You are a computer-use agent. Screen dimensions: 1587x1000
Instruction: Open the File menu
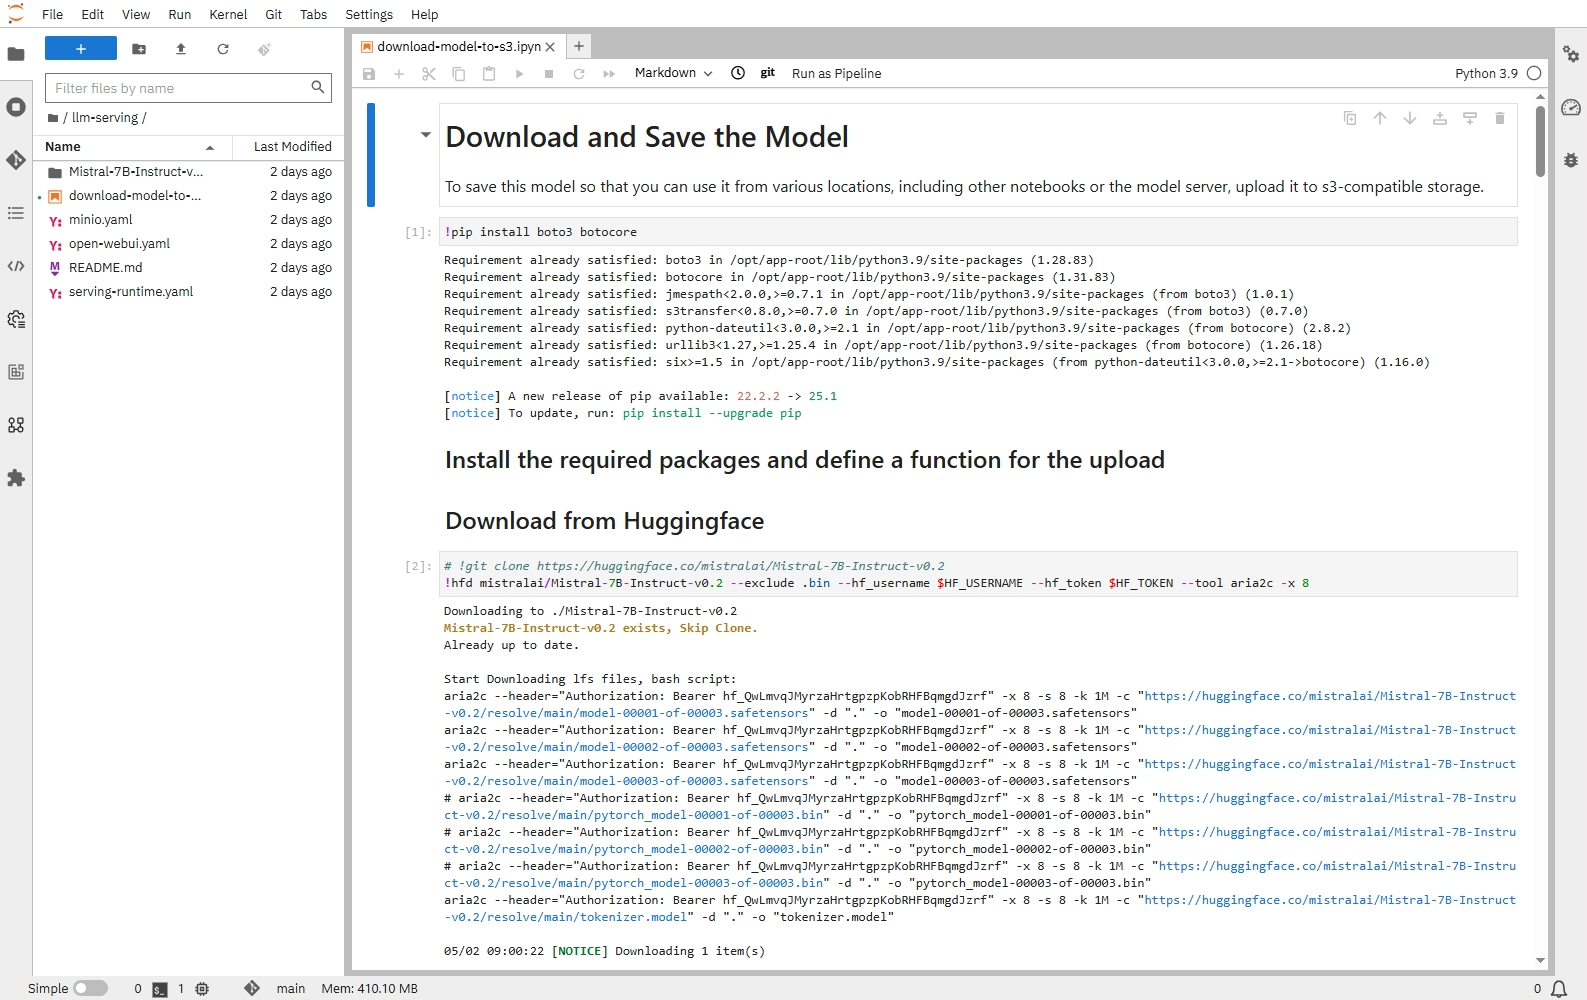coord(53,14)
